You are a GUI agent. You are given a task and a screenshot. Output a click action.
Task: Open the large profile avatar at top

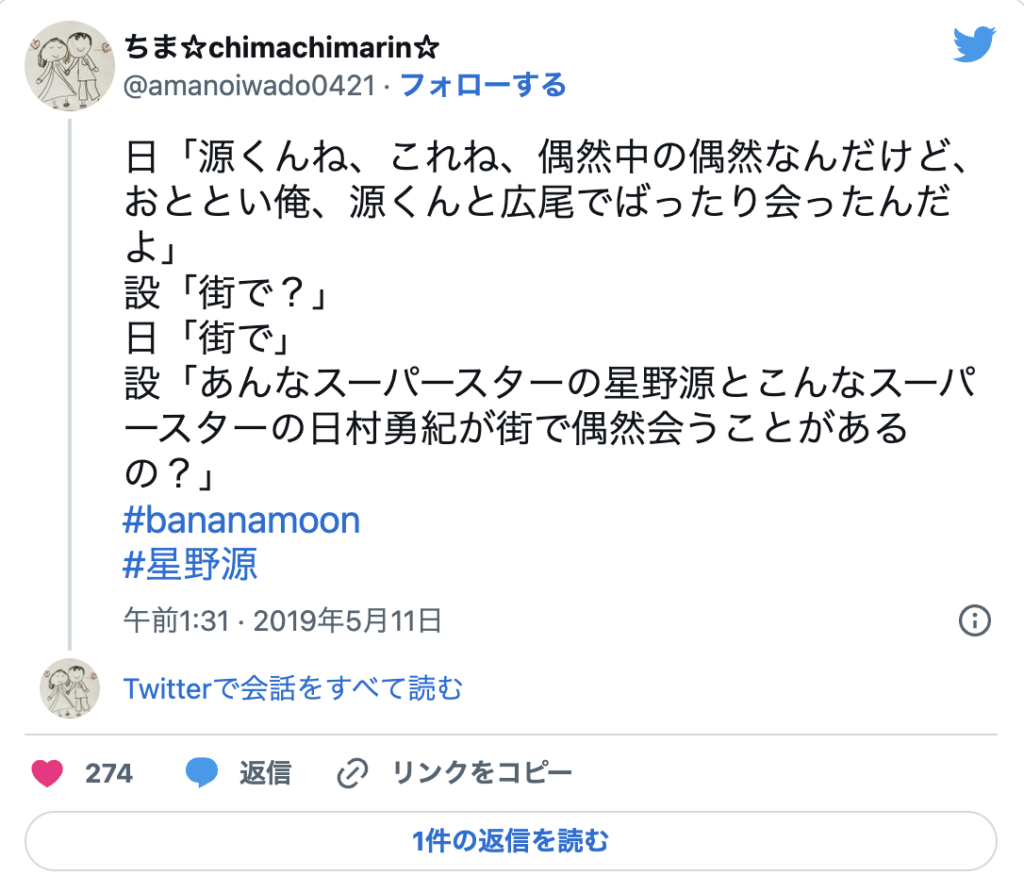tap(69, 65)
